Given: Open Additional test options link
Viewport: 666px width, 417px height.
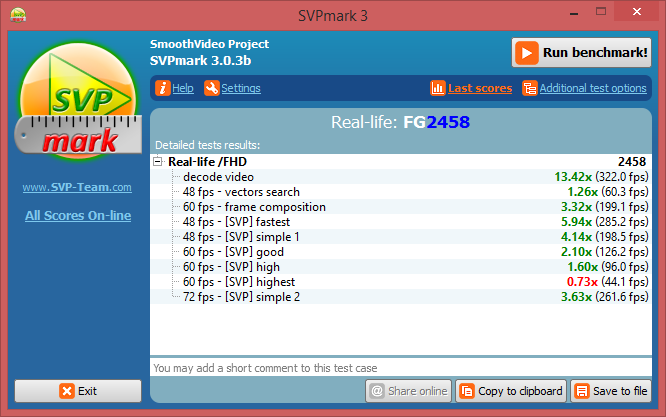Looking at the screenshot, I should tap(593, 88).
